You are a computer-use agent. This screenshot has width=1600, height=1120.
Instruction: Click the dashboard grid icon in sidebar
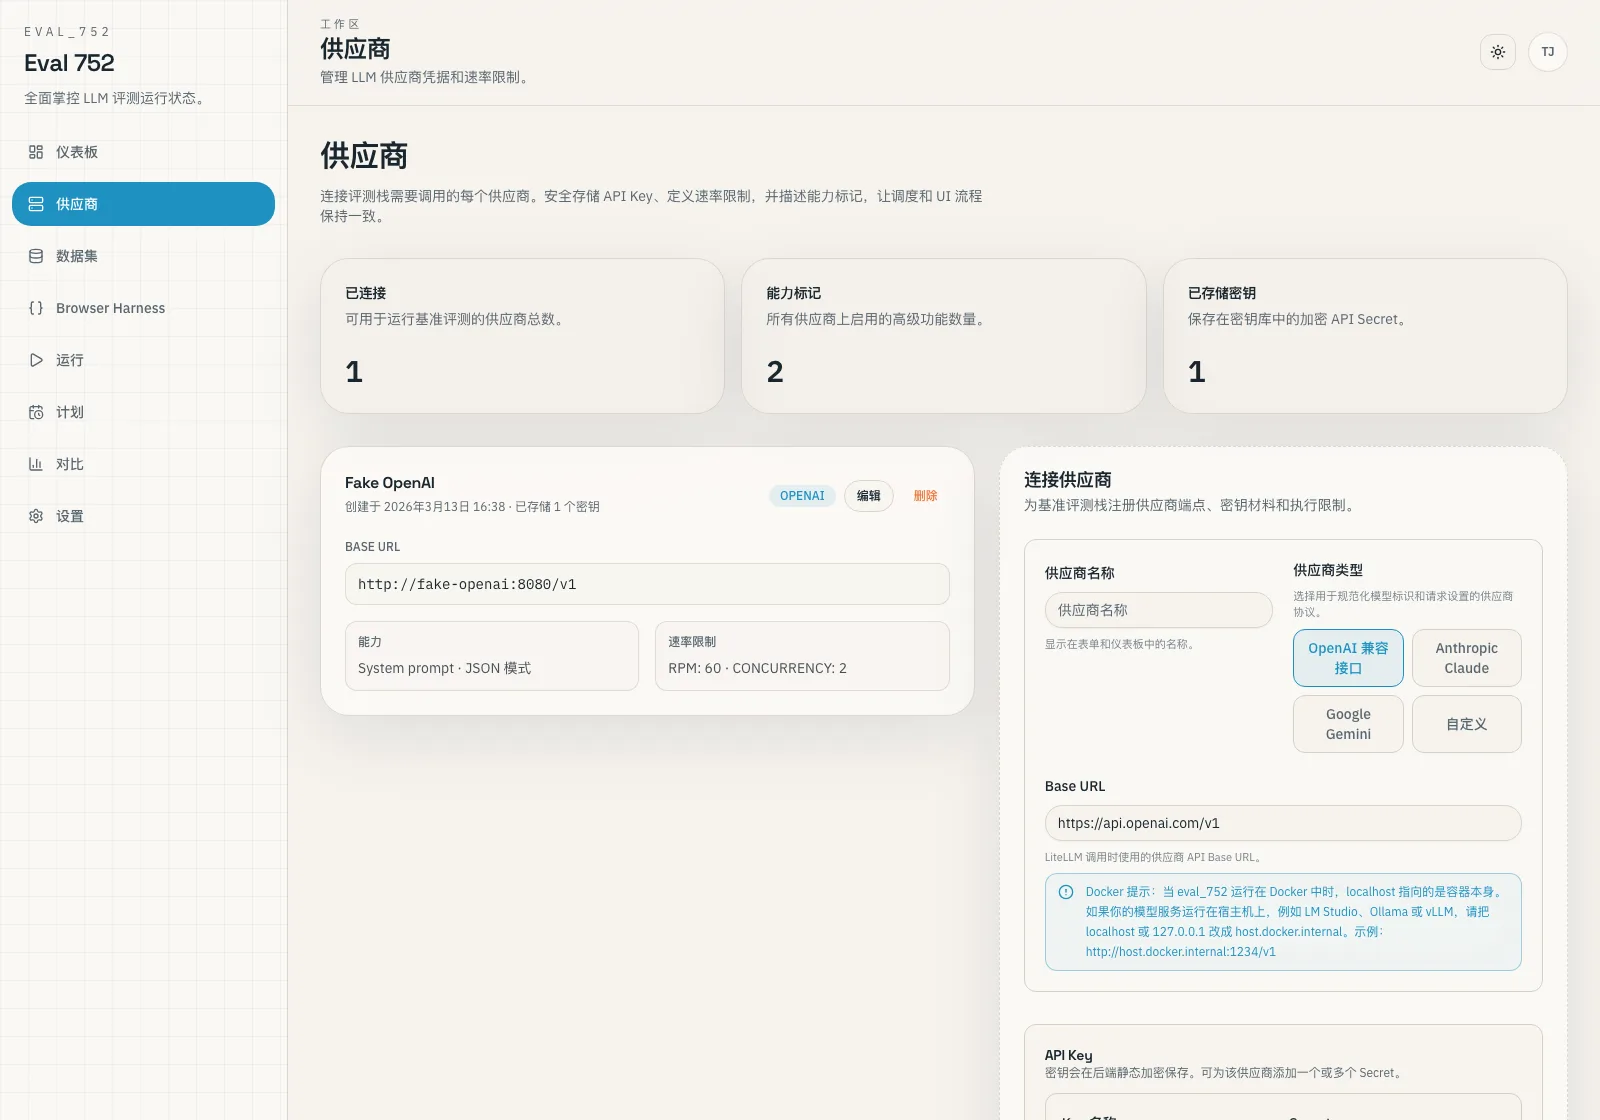36,152
